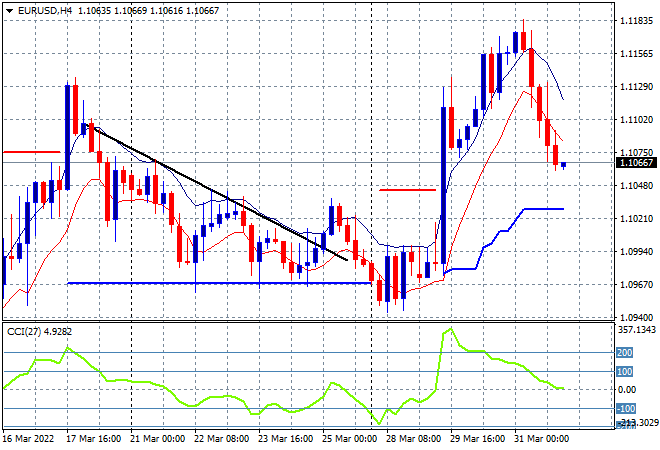Click the 1.11565 price scale label
Image resolution: width=660 pixels, height=450 pixels.
point(636,53)
